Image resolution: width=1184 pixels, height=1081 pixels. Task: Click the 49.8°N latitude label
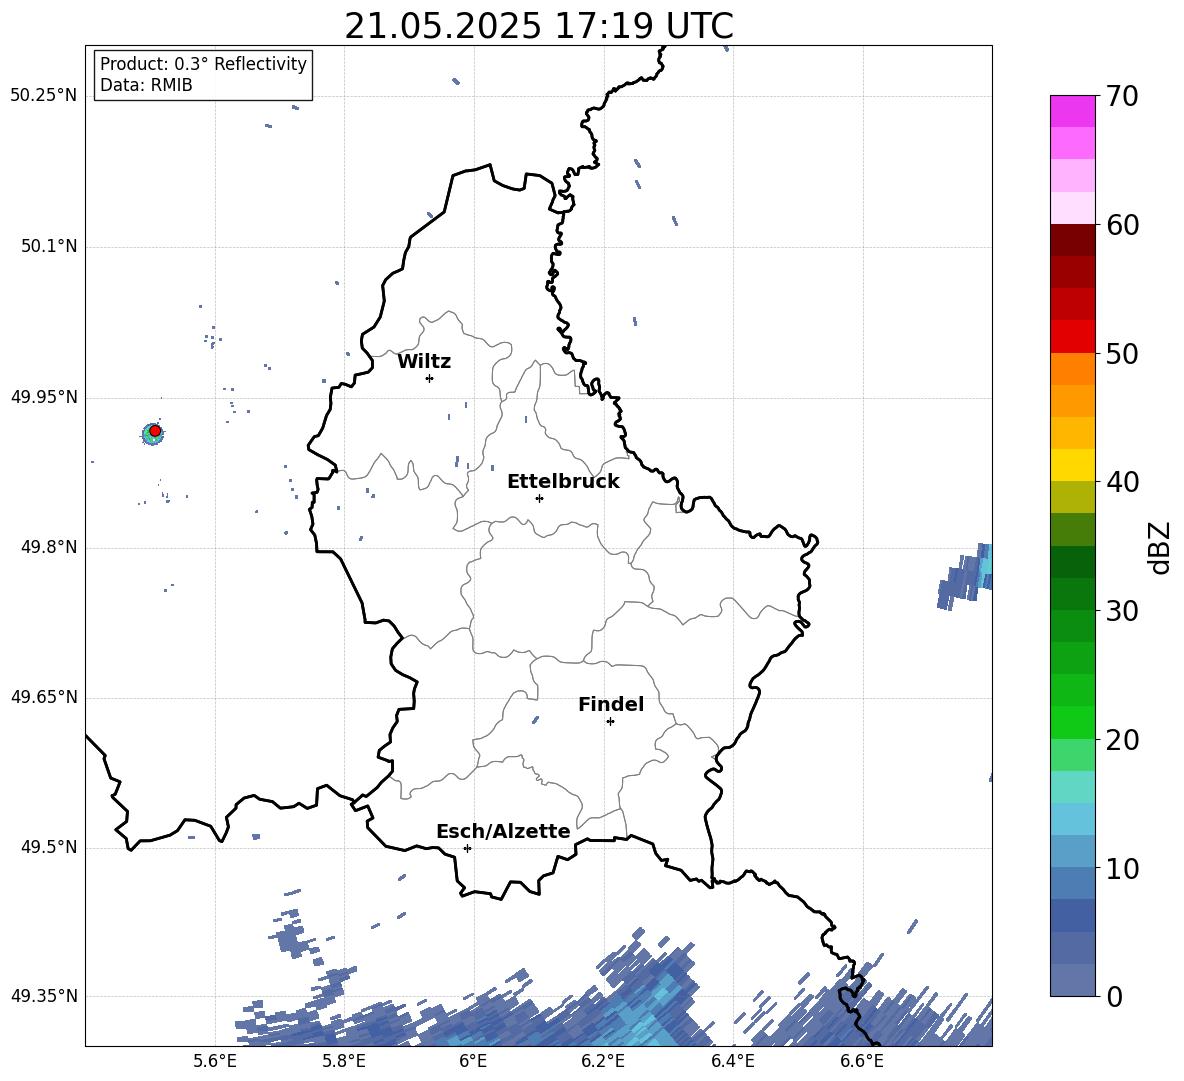(x=49, y=547)
